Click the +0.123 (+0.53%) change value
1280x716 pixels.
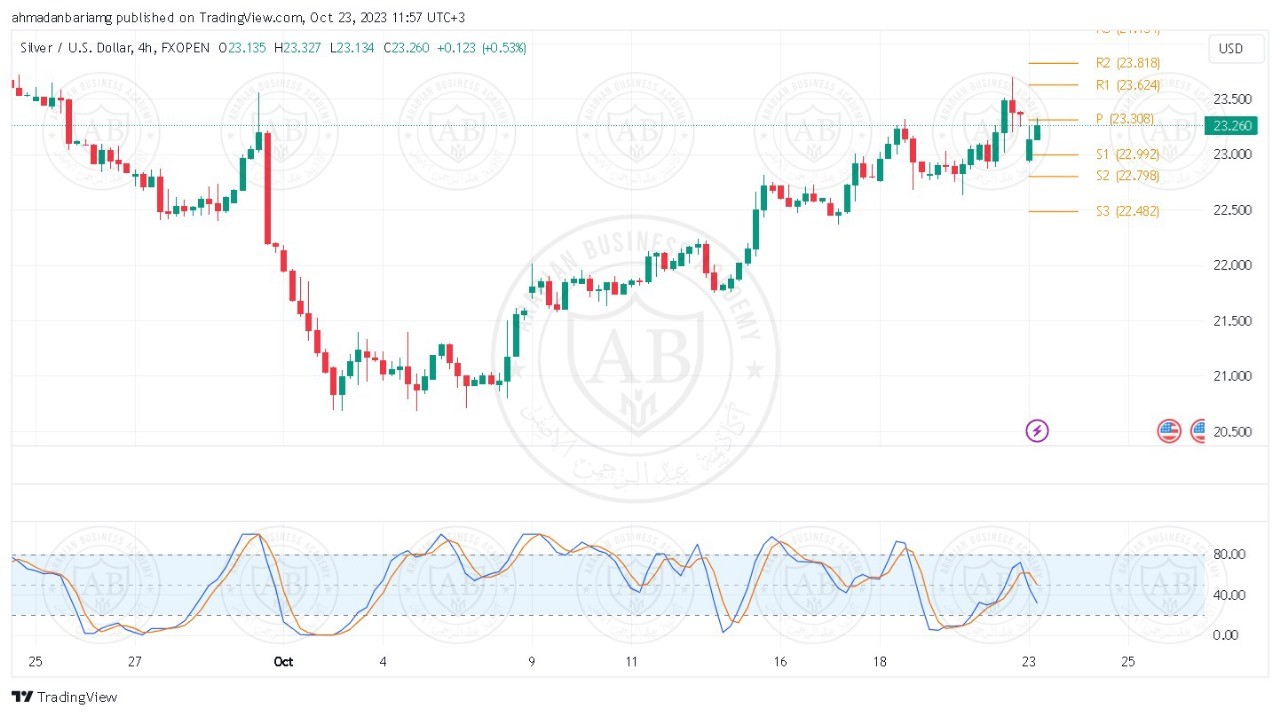pyautogui.click(x=484, y=48)
